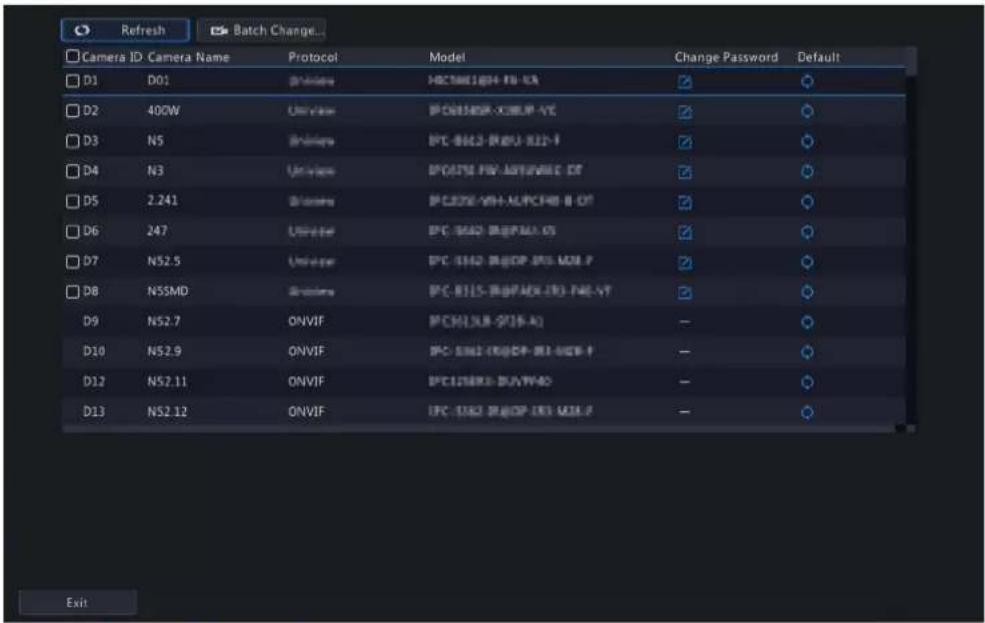
Task: Restore default for camera N52.12
Action: pos(807,412)
